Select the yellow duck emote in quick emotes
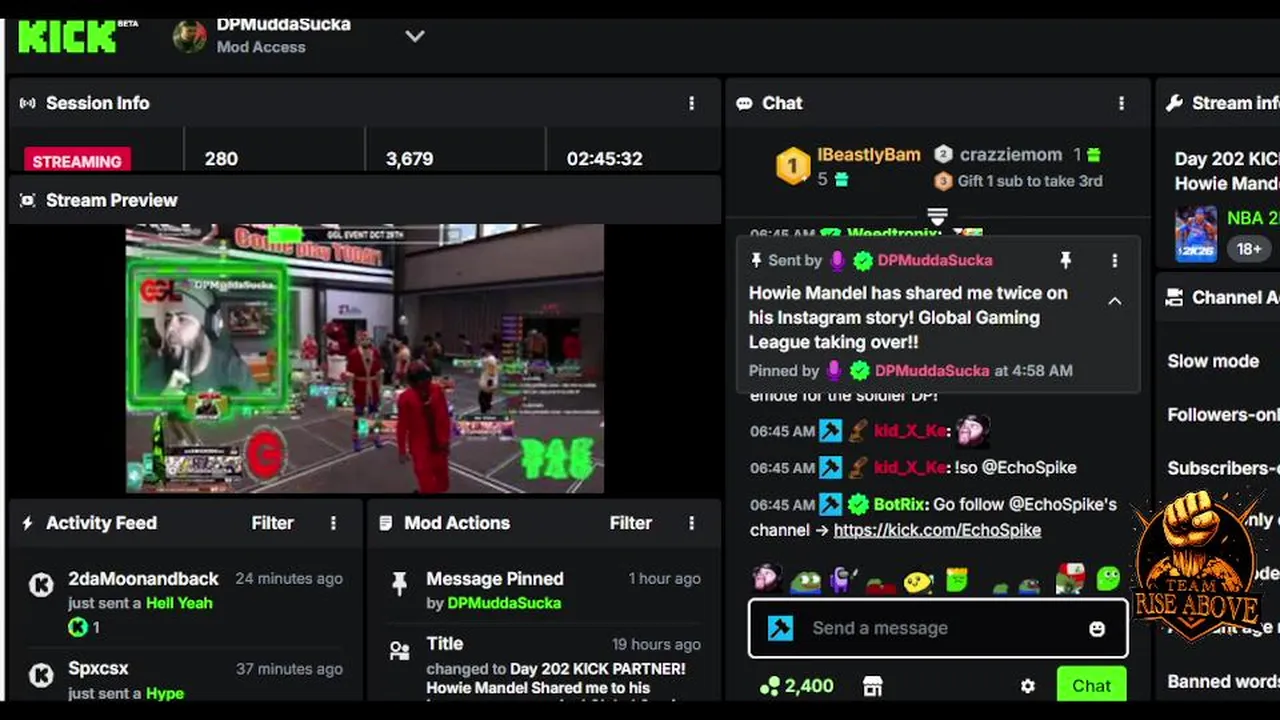The image size is (1280, 720). 917,582
